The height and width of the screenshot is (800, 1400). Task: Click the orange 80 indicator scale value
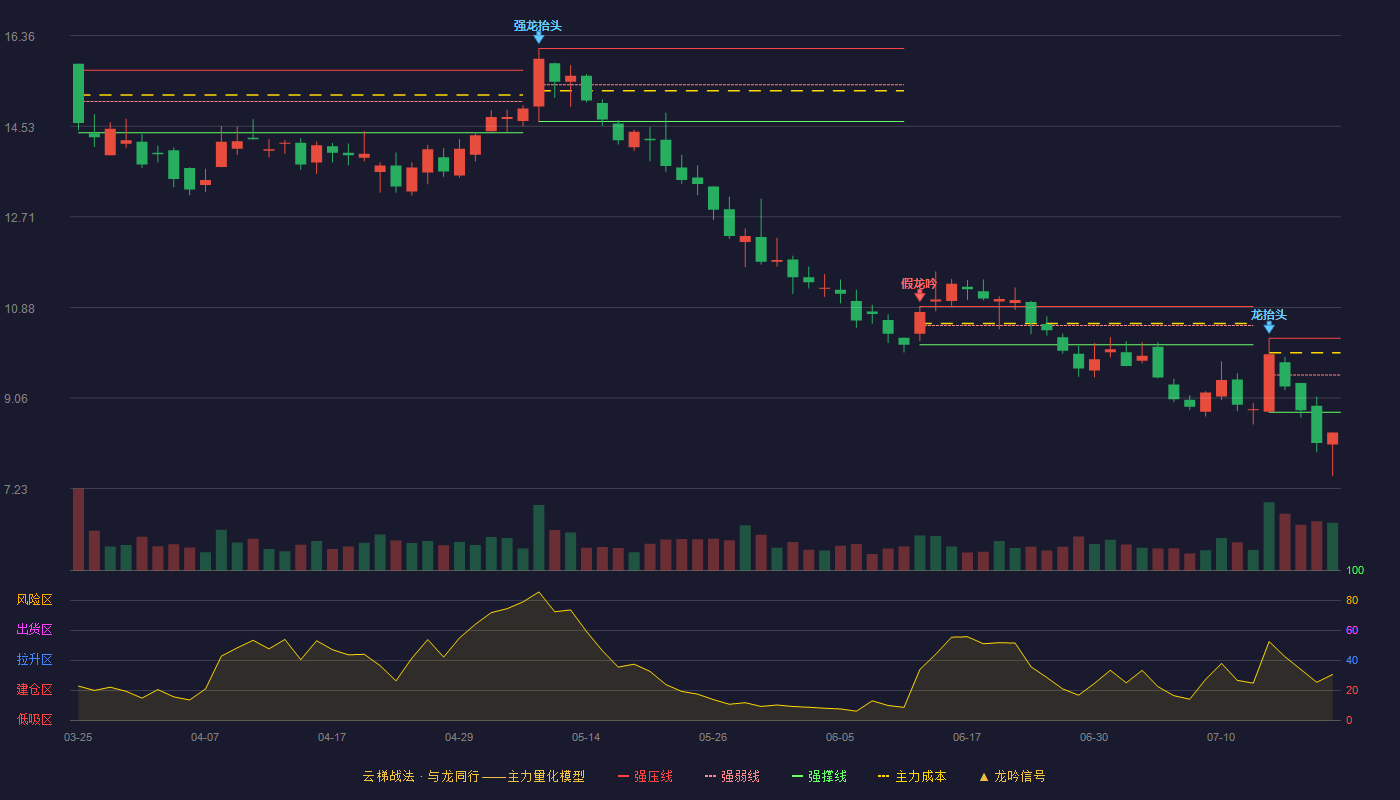(x=1352, y=600)
